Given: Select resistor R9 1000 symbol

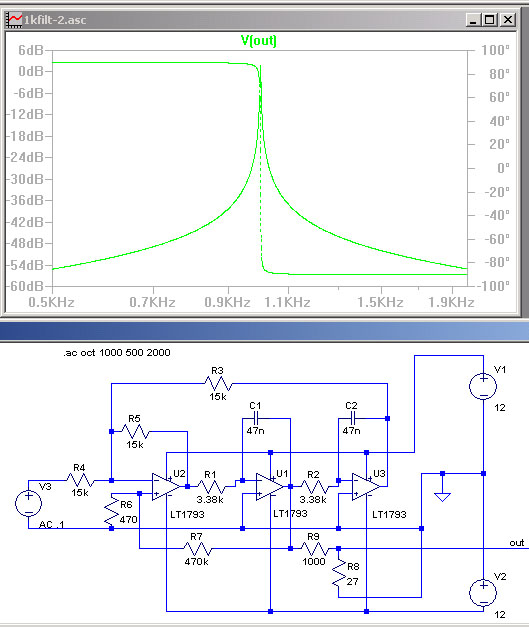Looking at the screenshot, I should tap(314, 549).
